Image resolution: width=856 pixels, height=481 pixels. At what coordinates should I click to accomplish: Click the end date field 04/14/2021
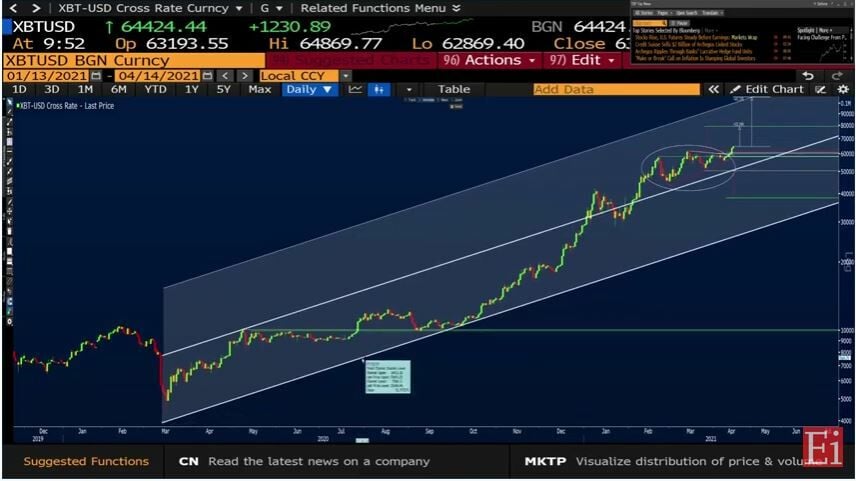(158, 76)
